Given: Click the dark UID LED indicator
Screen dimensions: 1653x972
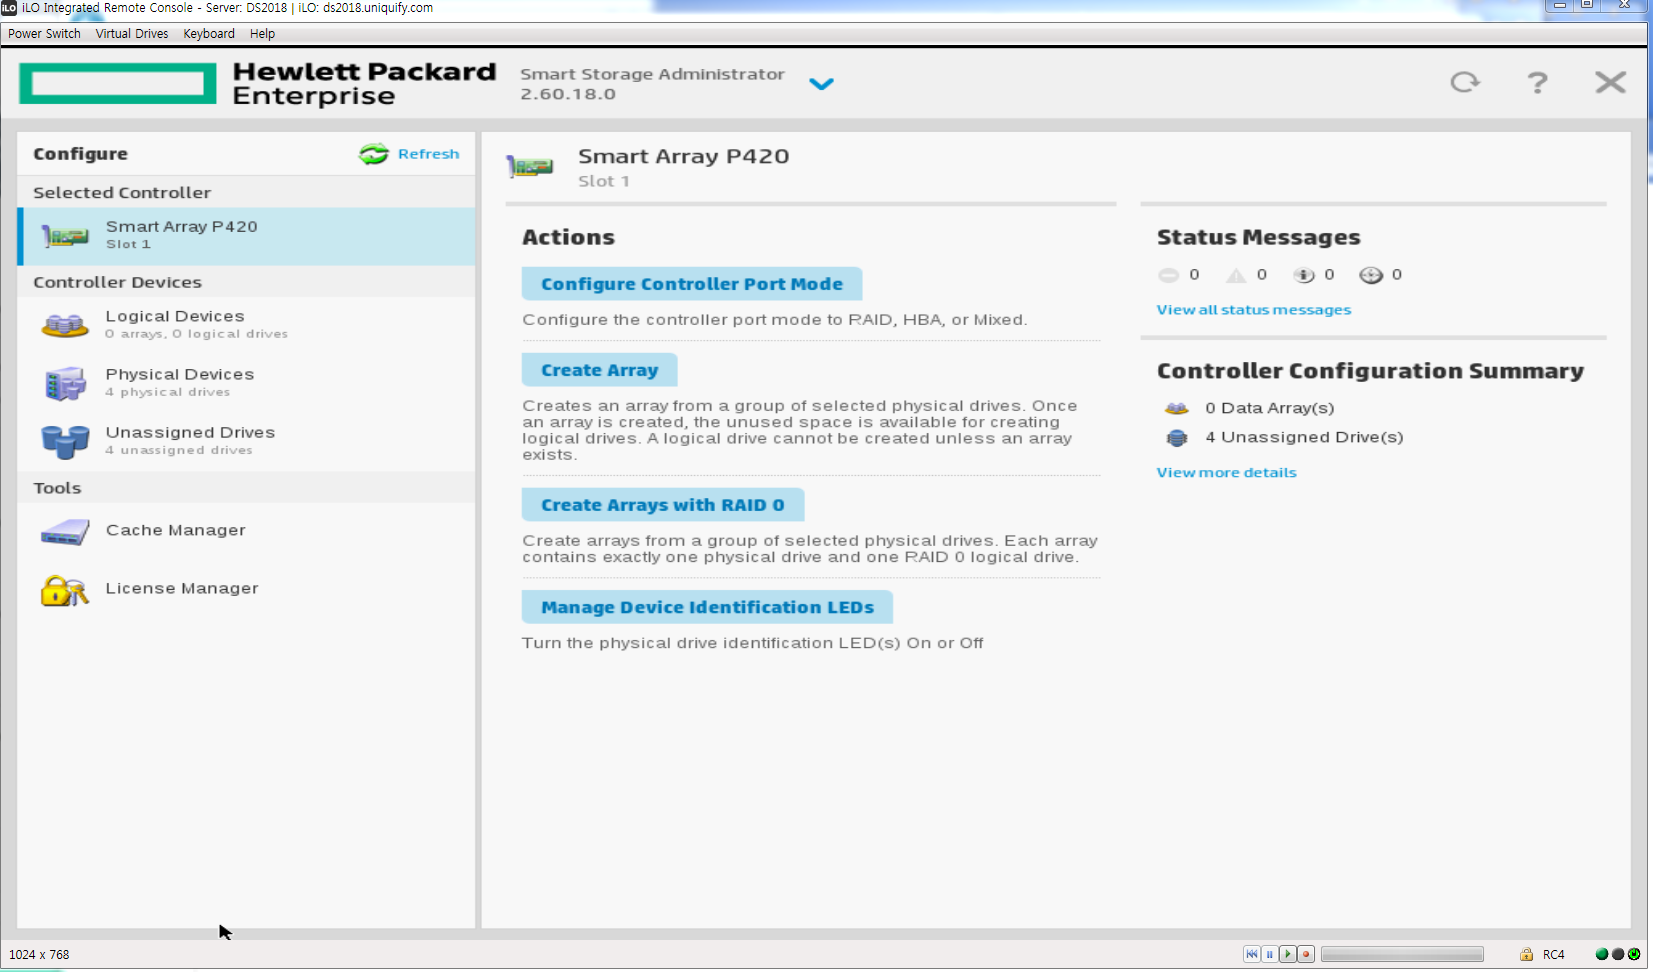Looking at the screenshot, I should click(x=1617, y=954).
